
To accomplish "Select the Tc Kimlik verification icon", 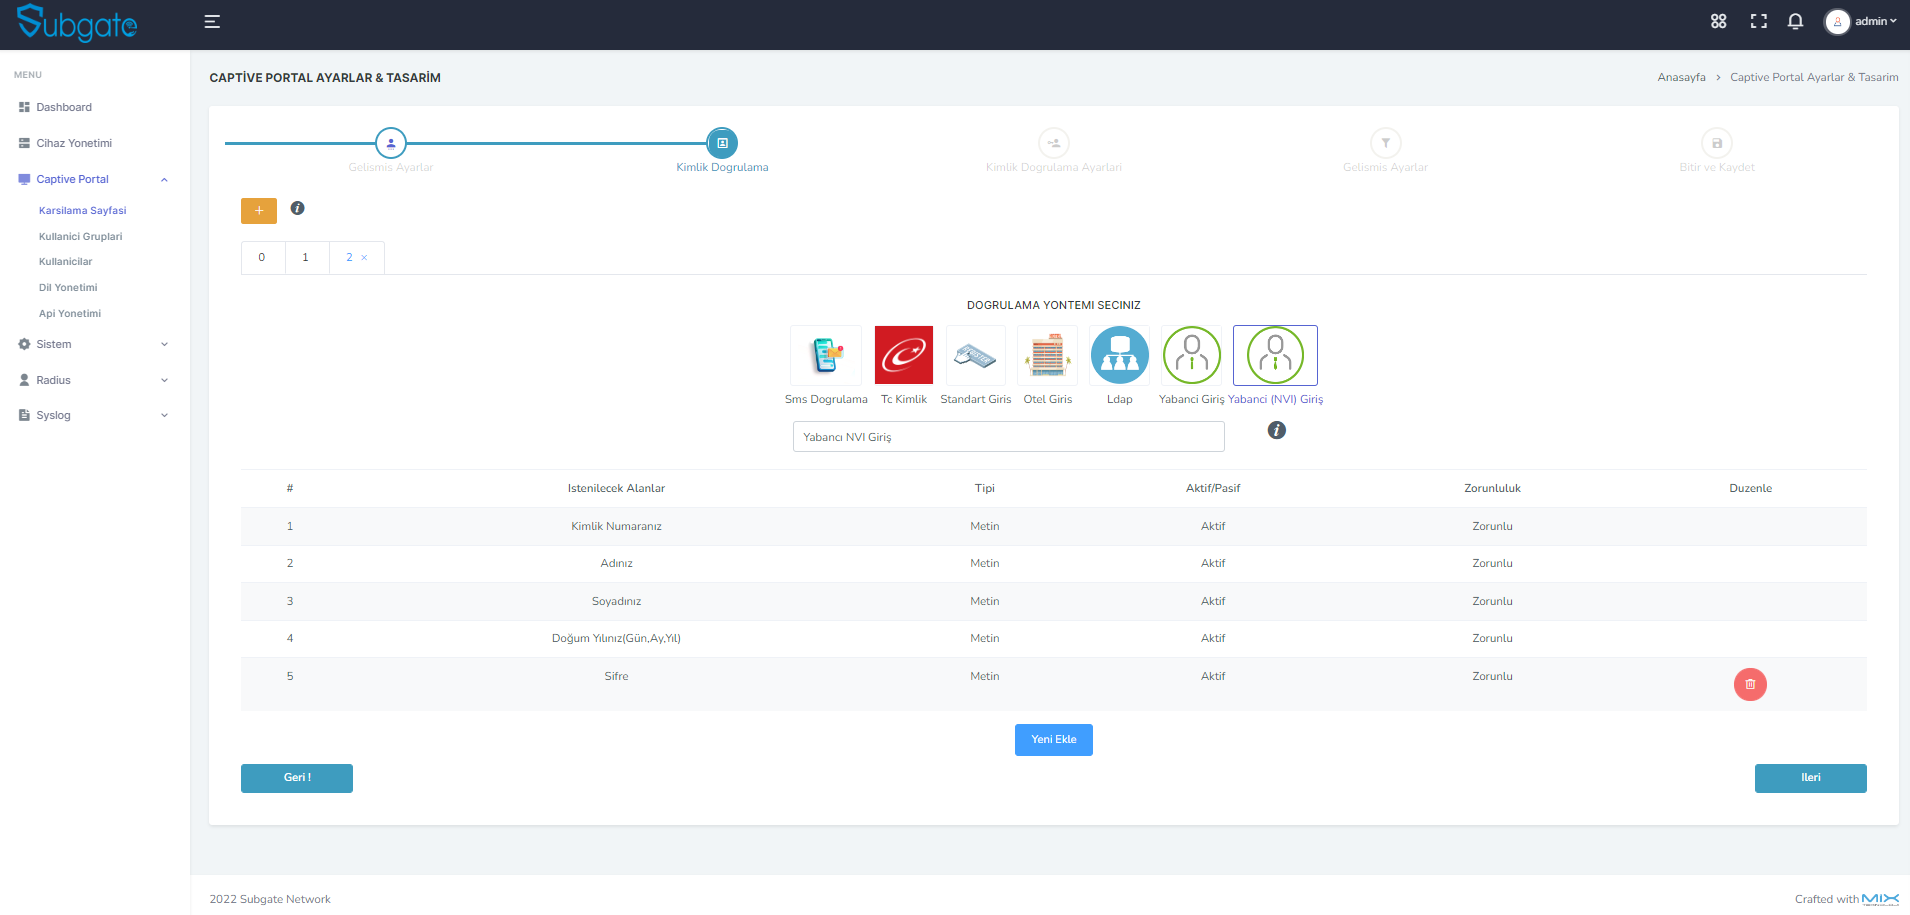I will click(903, 355).
